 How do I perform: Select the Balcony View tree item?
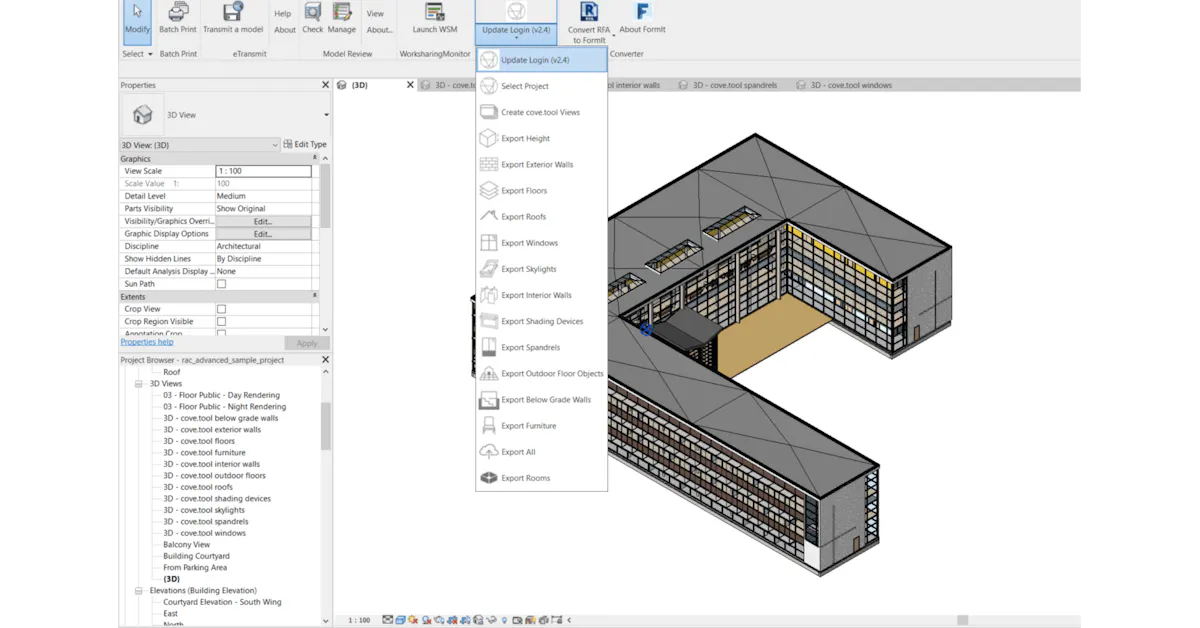(187, 545)
